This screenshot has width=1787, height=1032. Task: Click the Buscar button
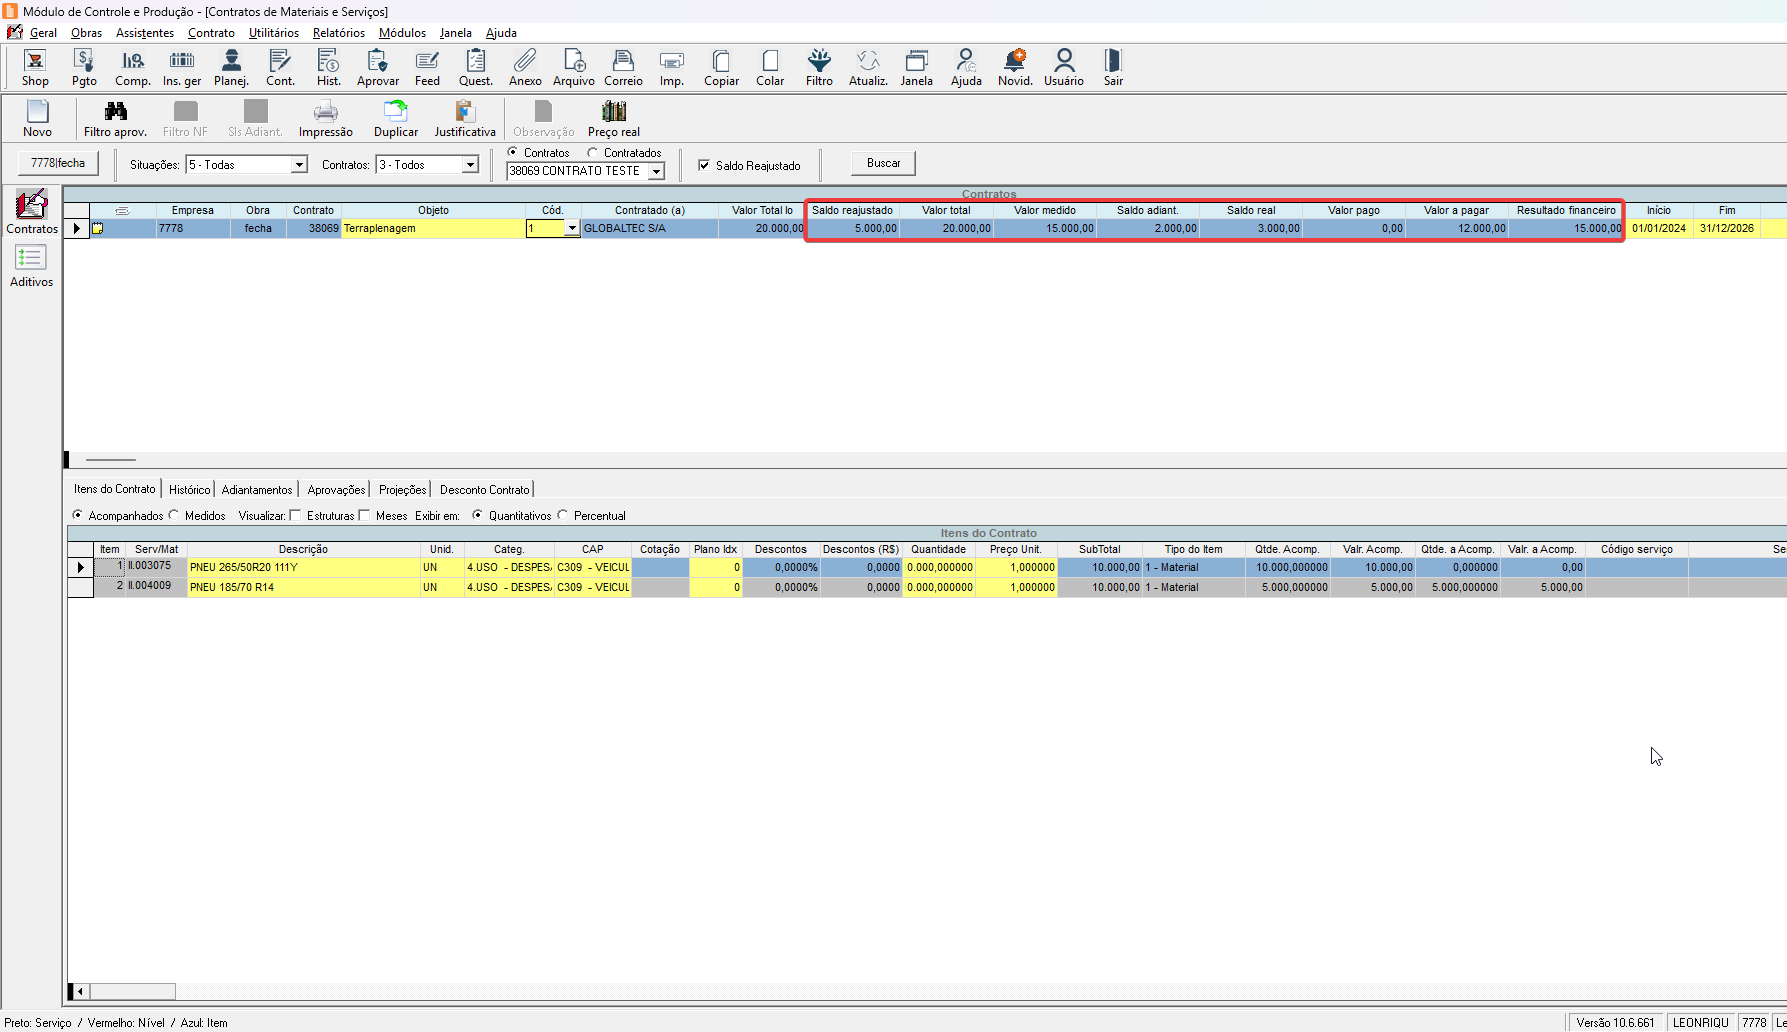point(883,163)
